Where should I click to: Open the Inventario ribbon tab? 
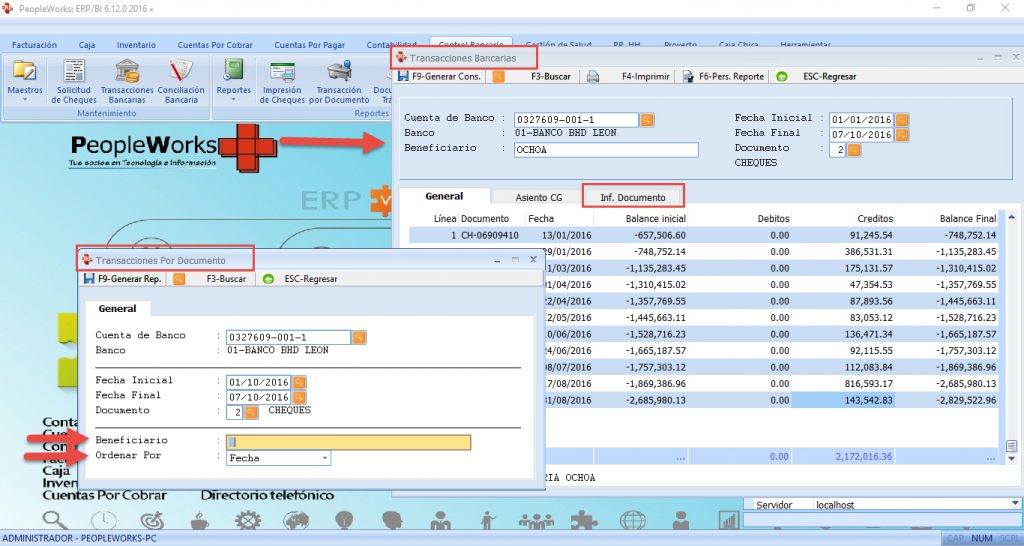(136, 45)
